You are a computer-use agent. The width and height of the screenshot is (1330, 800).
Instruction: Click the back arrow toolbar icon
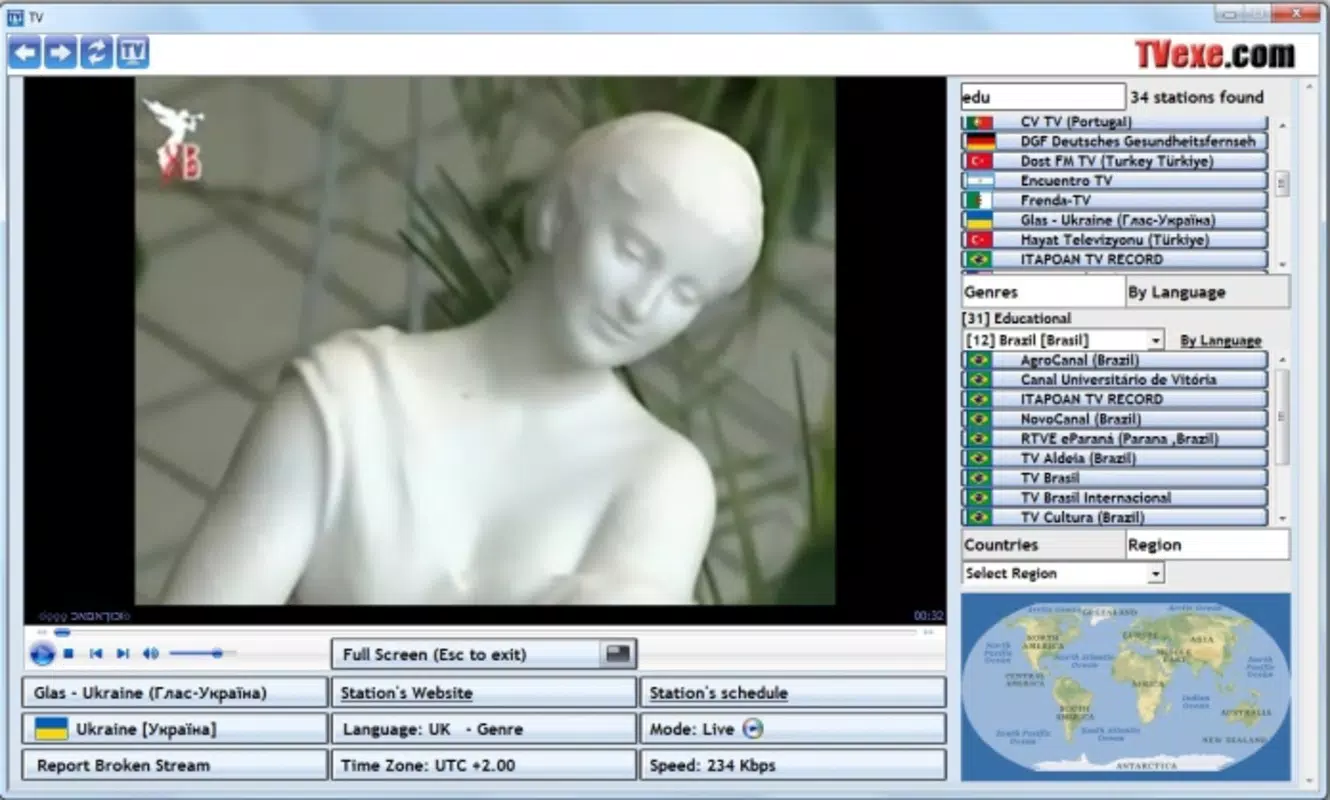tap(25, 53)
